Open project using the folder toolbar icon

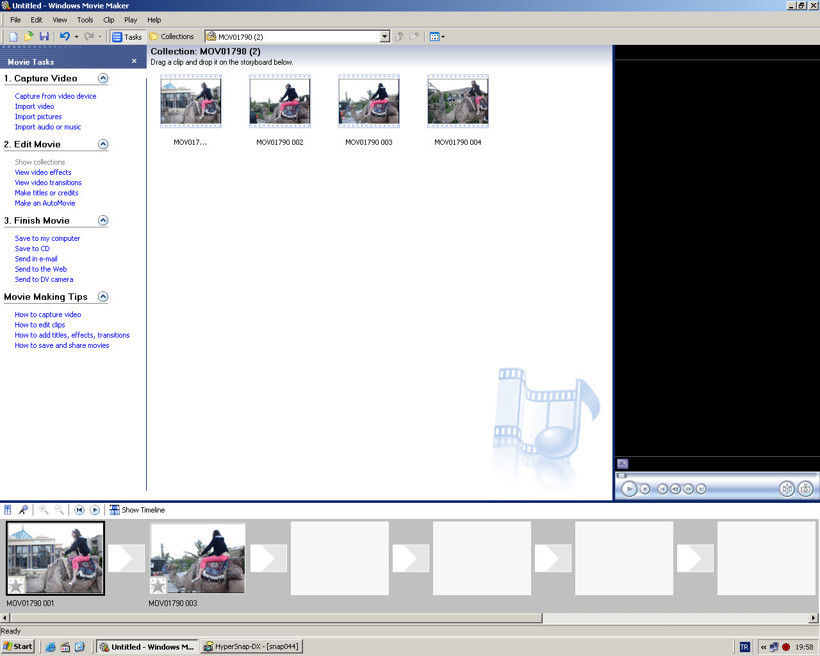pos(29,37)
